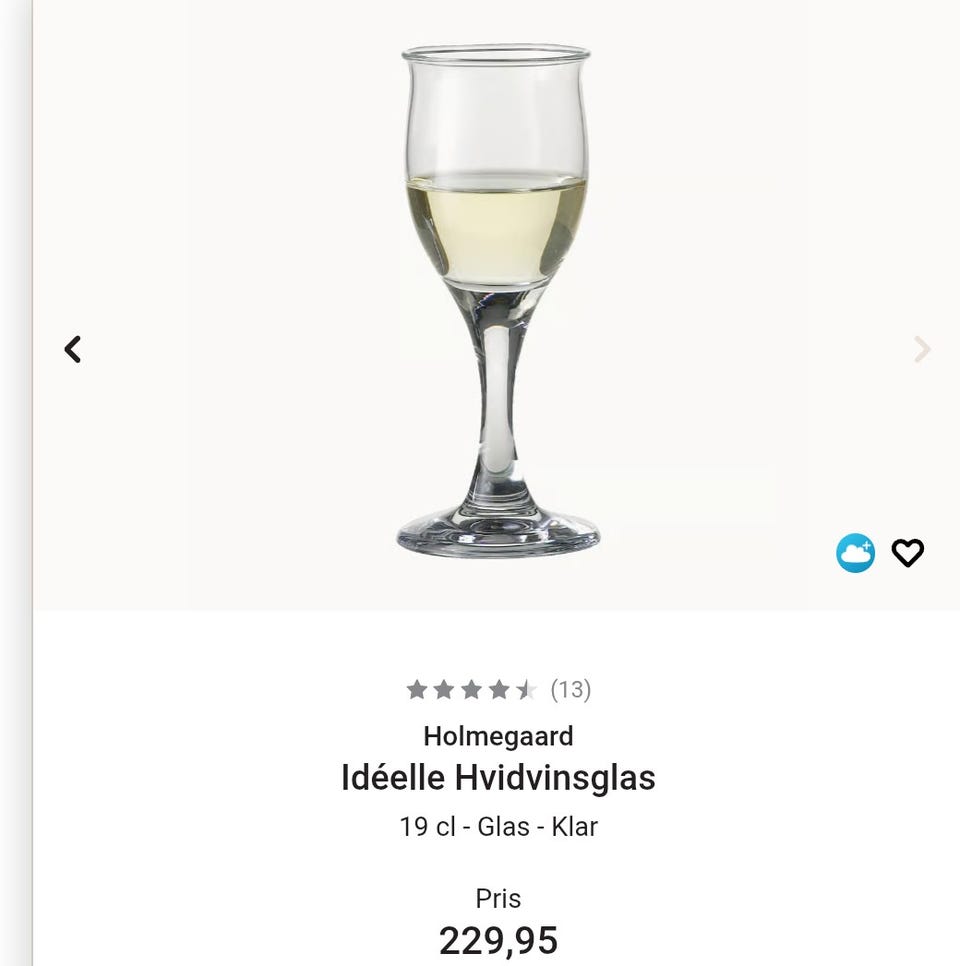Show the previous product photo
The height and width of the screenshot is (966, 960).
pyautogui.click(x=72, y=349)
